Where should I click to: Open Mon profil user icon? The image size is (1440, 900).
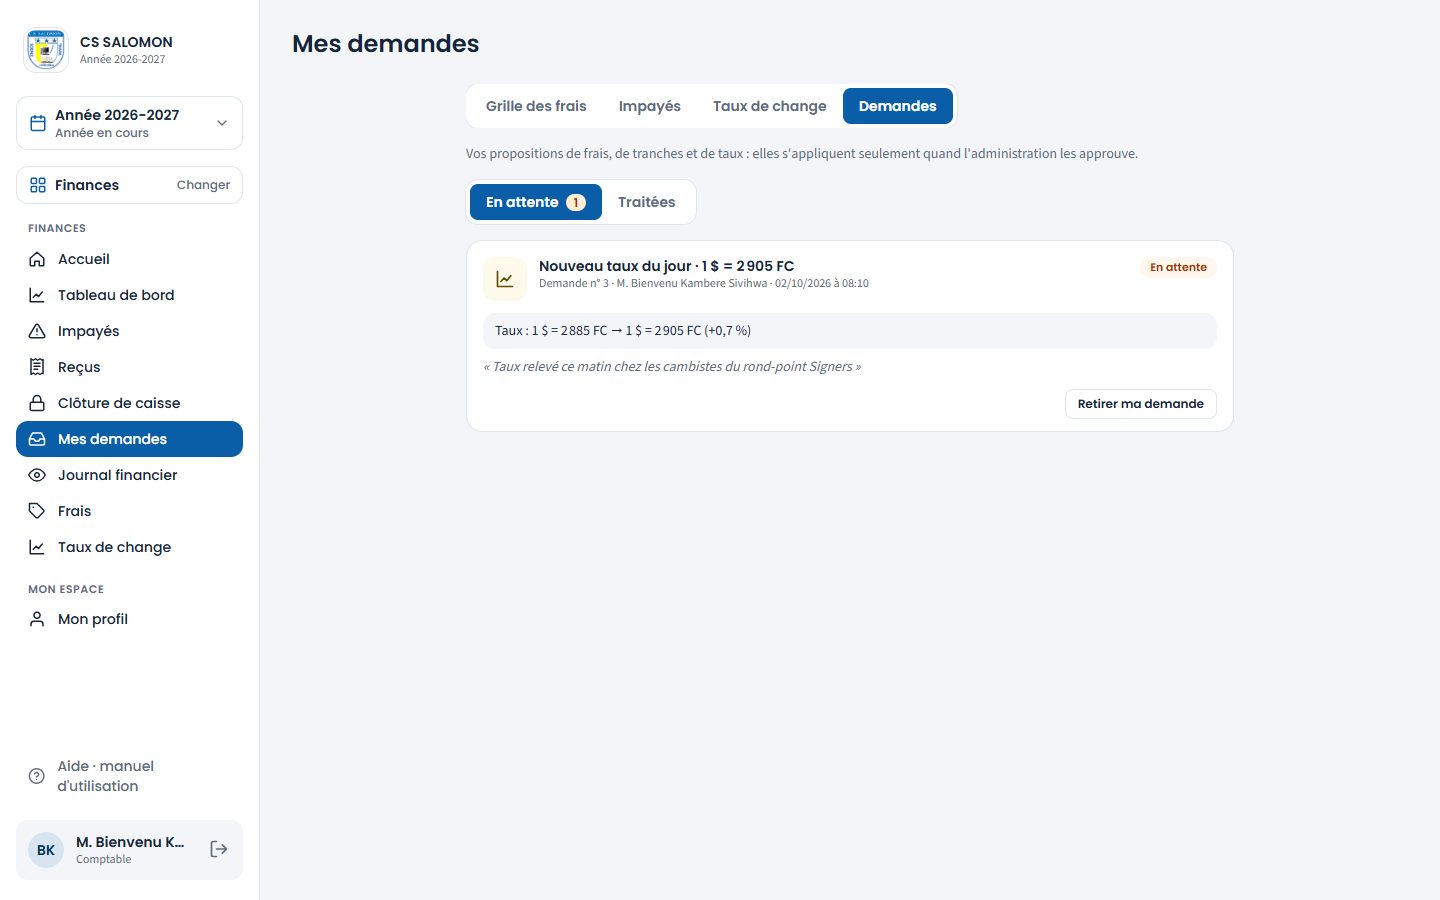click(x=37, y=619)
